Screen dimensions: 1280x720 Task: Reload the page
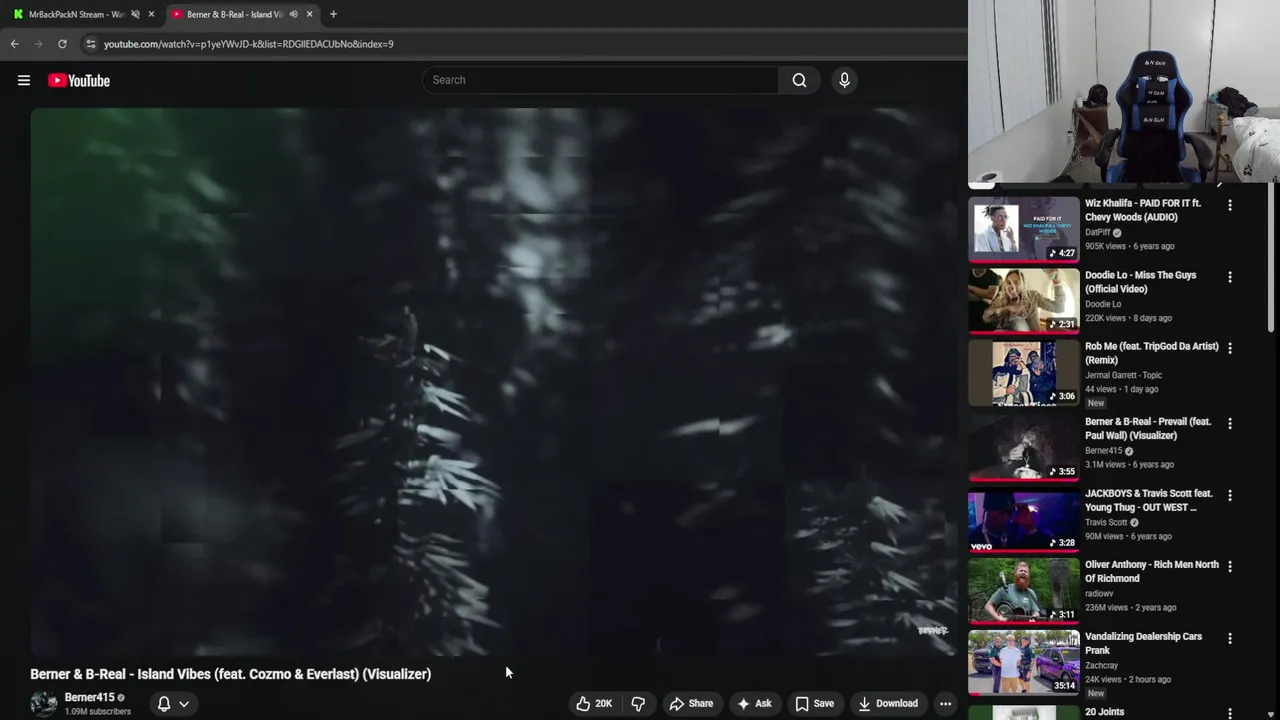pos(62,44)
